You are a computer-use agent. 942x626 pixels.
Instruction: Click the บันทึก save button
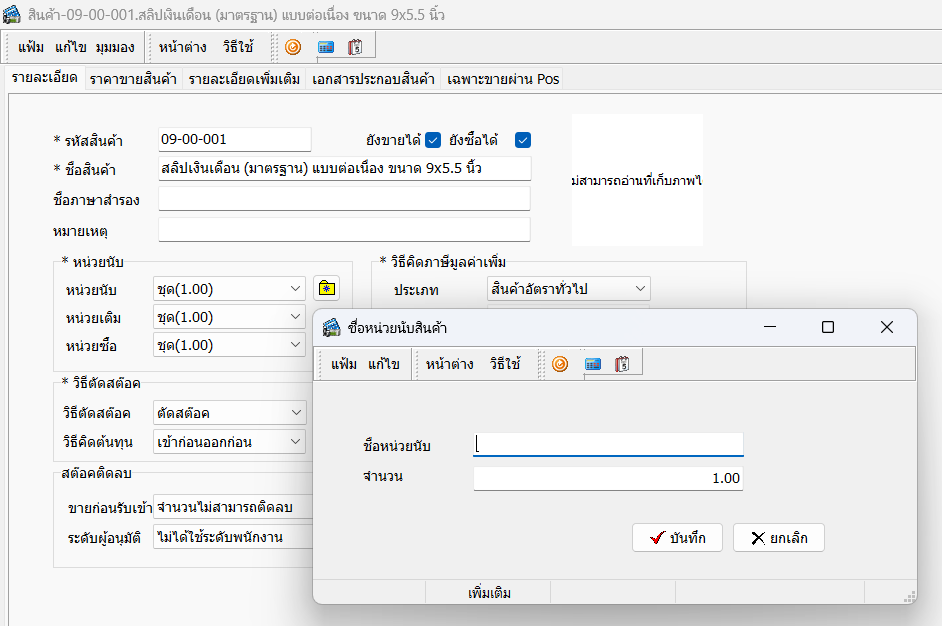click(x=677, y=538)
